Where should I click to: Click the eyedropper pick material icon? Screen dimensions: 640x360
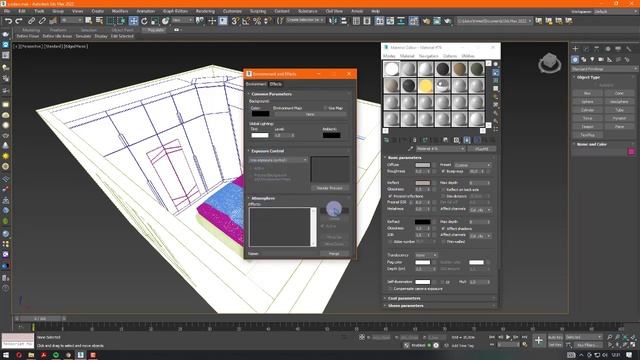(410, 149)
